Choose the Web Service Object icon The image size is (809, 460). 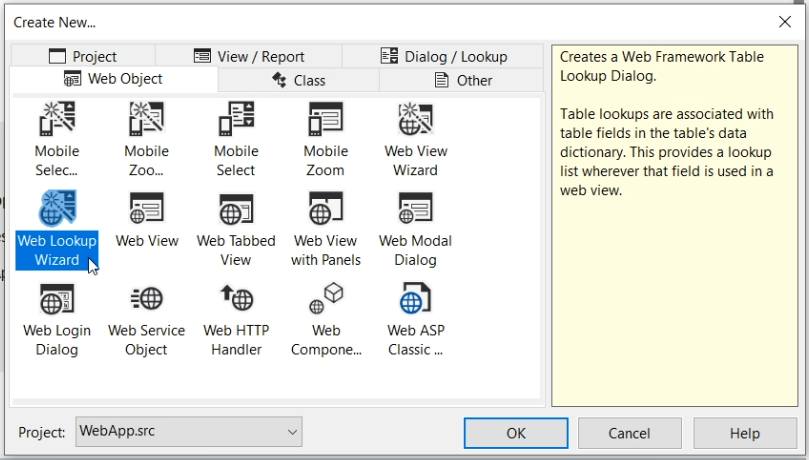click(x=146, y=299)
